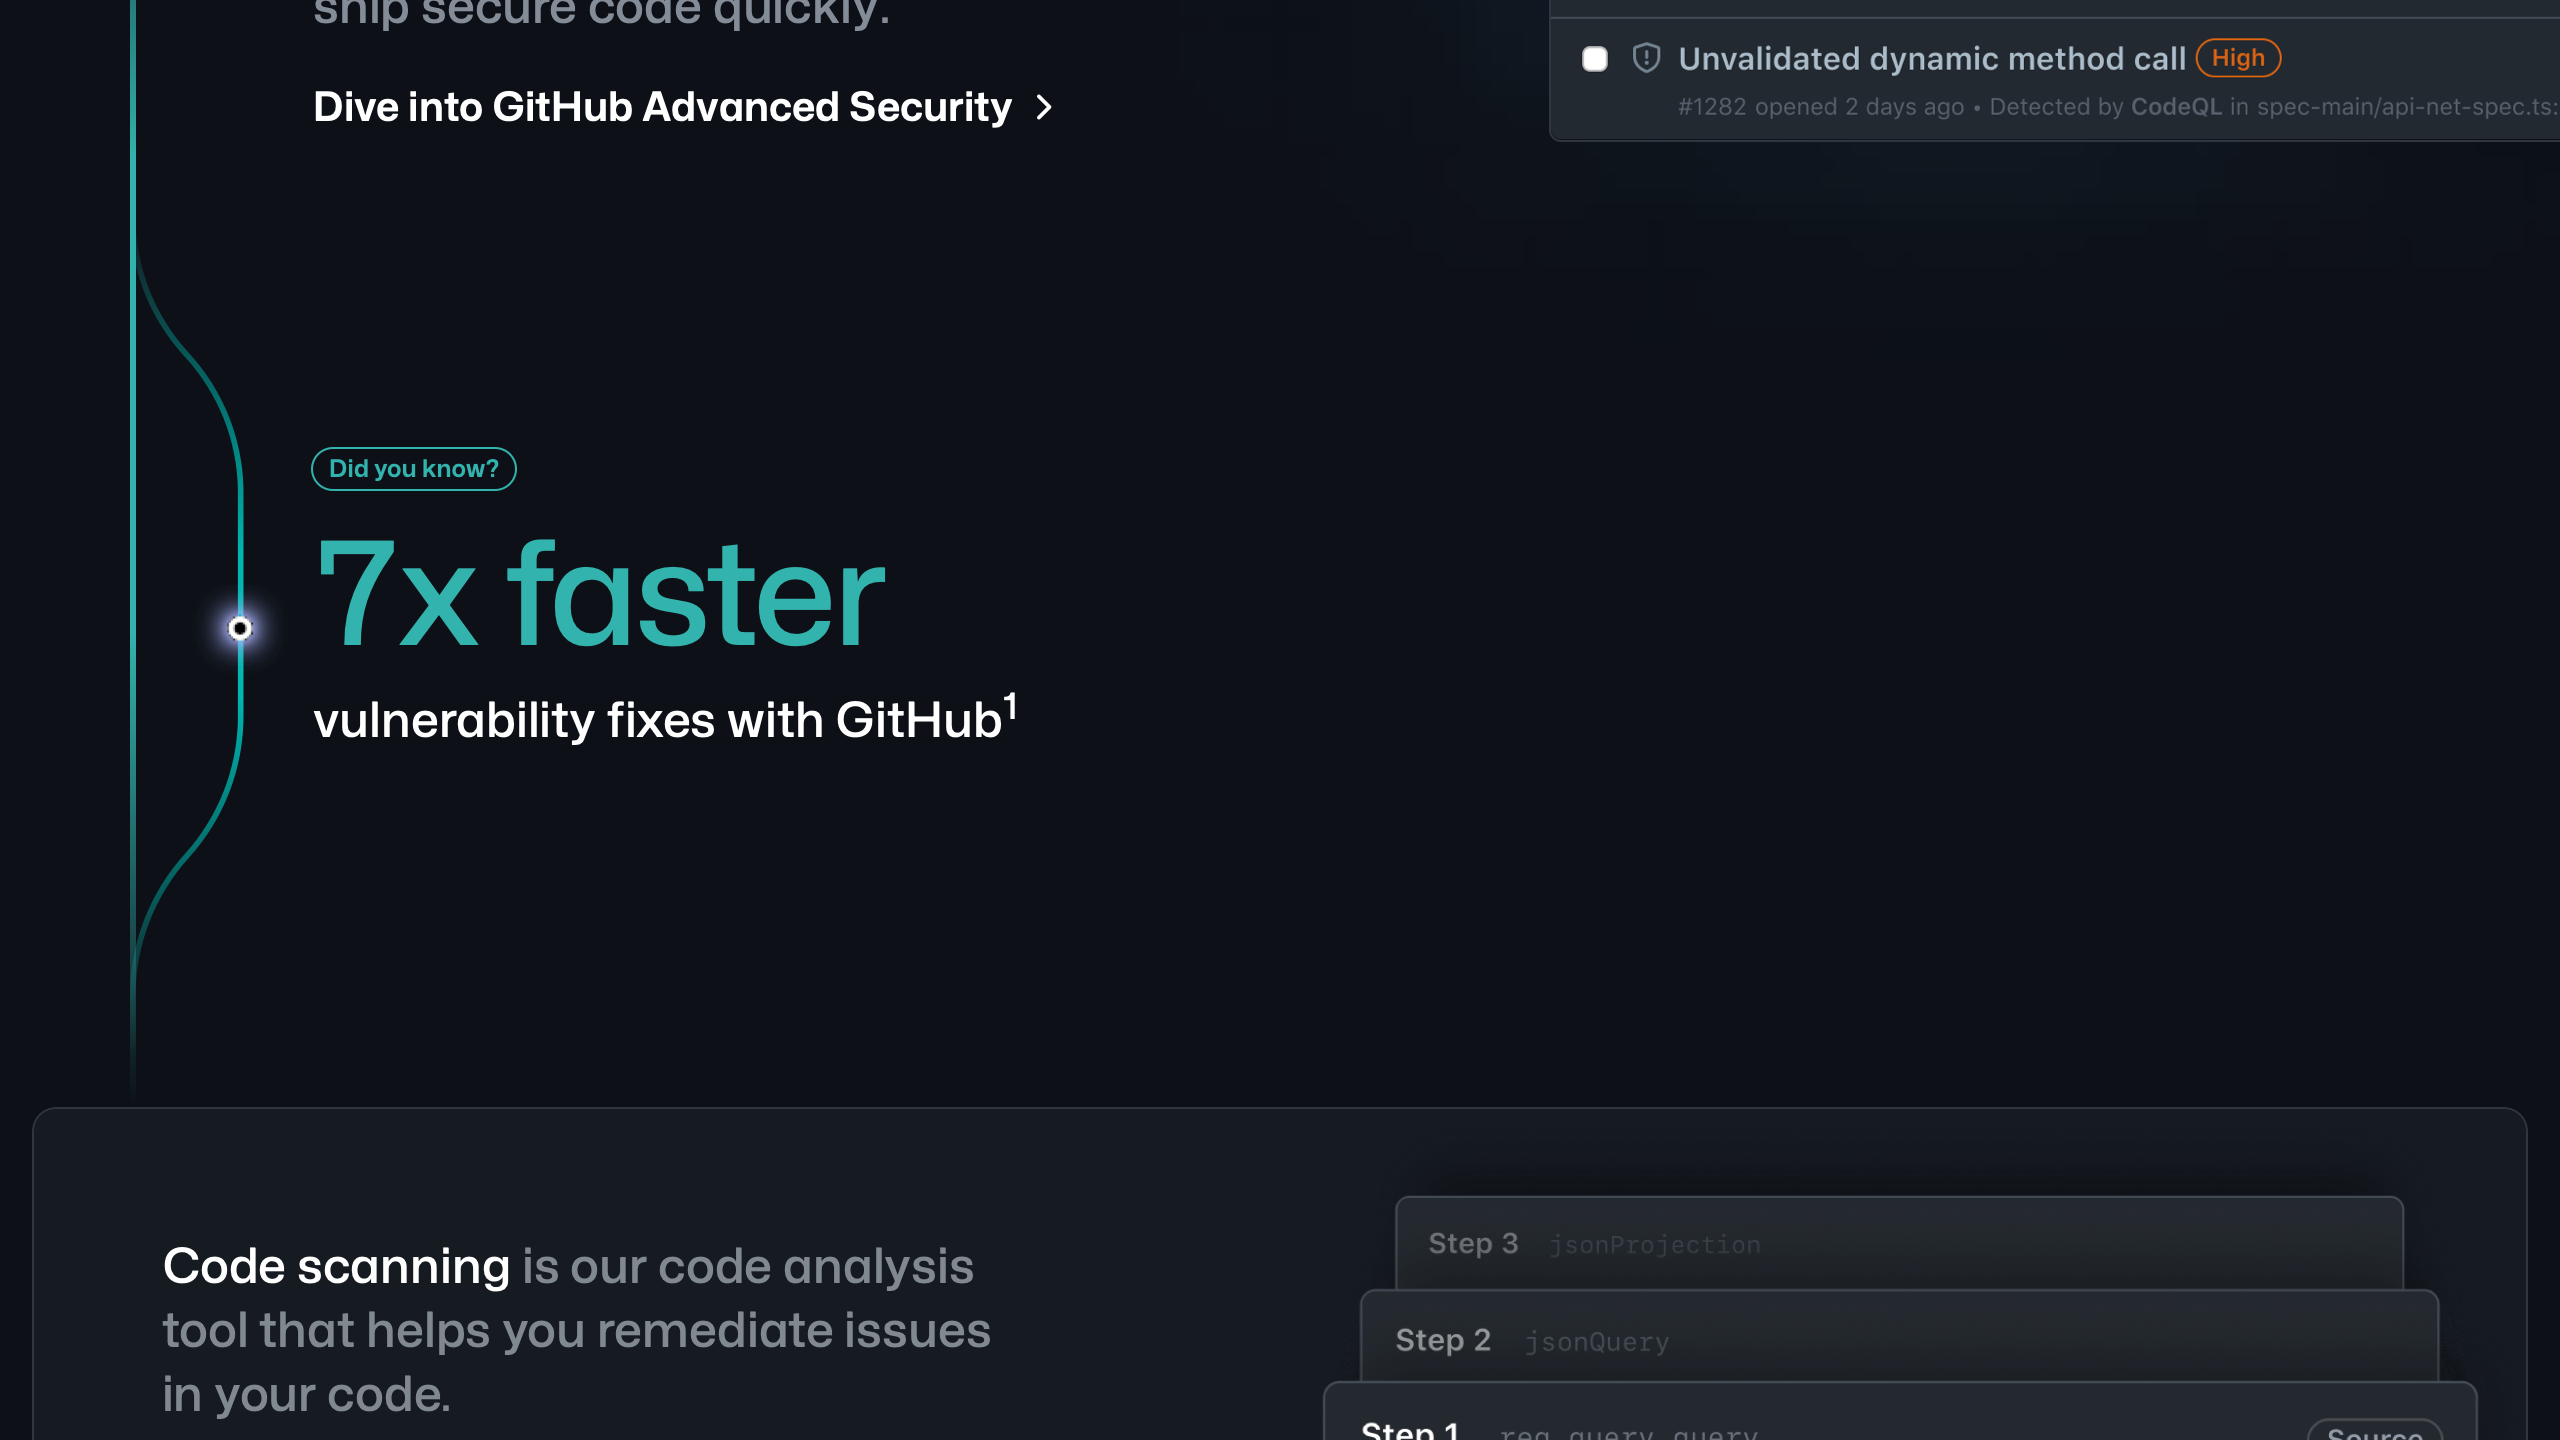
Task: Click the High severity label
Action: coord(2238,58)
